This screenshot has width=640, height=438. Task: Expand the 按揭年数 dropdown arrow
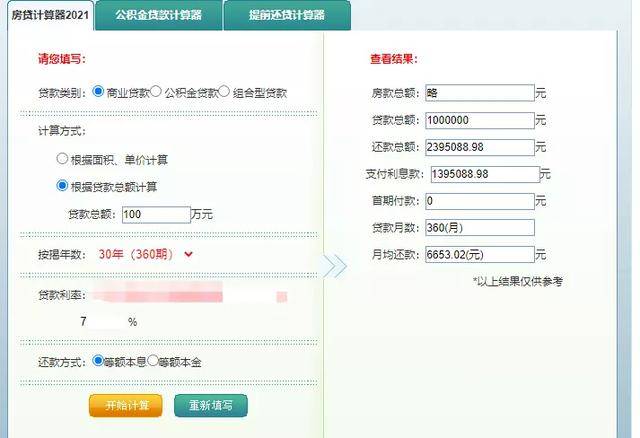tap(188, 255)
